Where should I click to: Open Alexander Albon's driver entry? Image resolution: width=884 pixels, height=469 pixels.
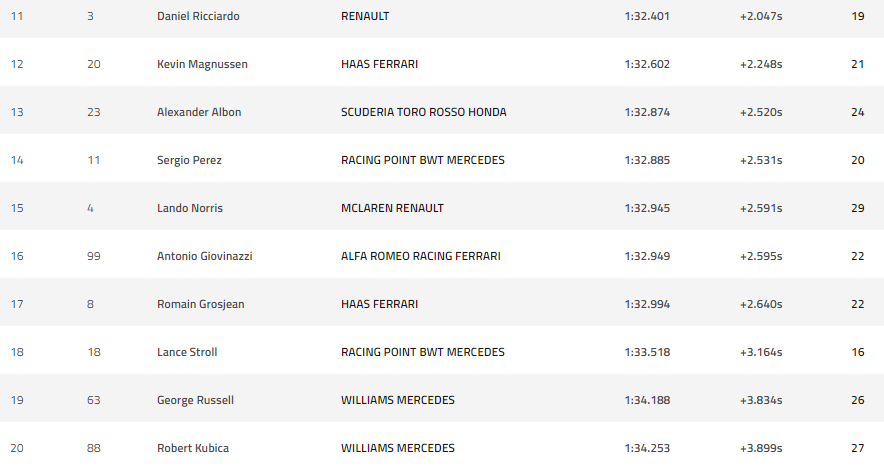click(199, 112)
